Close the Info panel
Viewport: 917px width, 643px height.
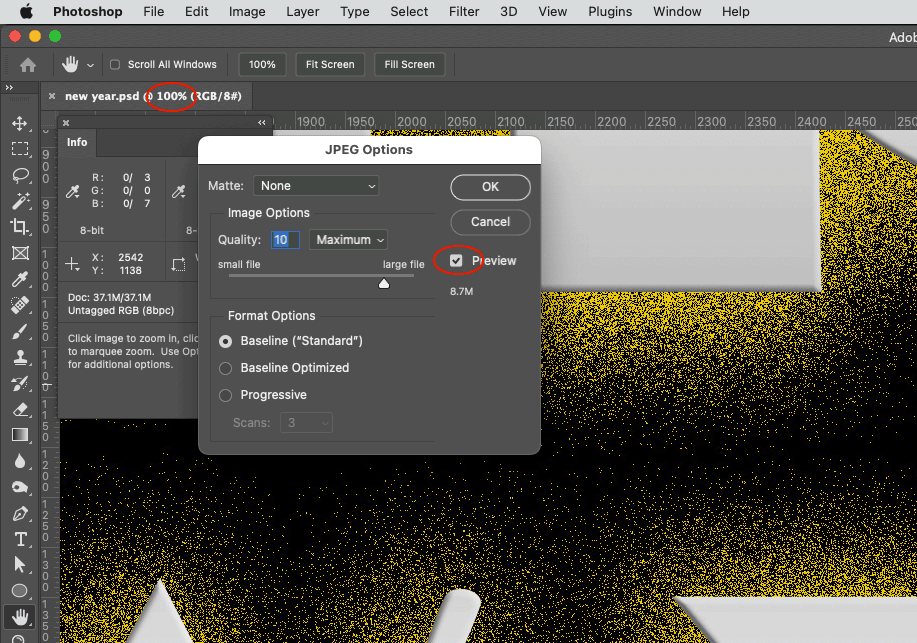pos(66,123)
